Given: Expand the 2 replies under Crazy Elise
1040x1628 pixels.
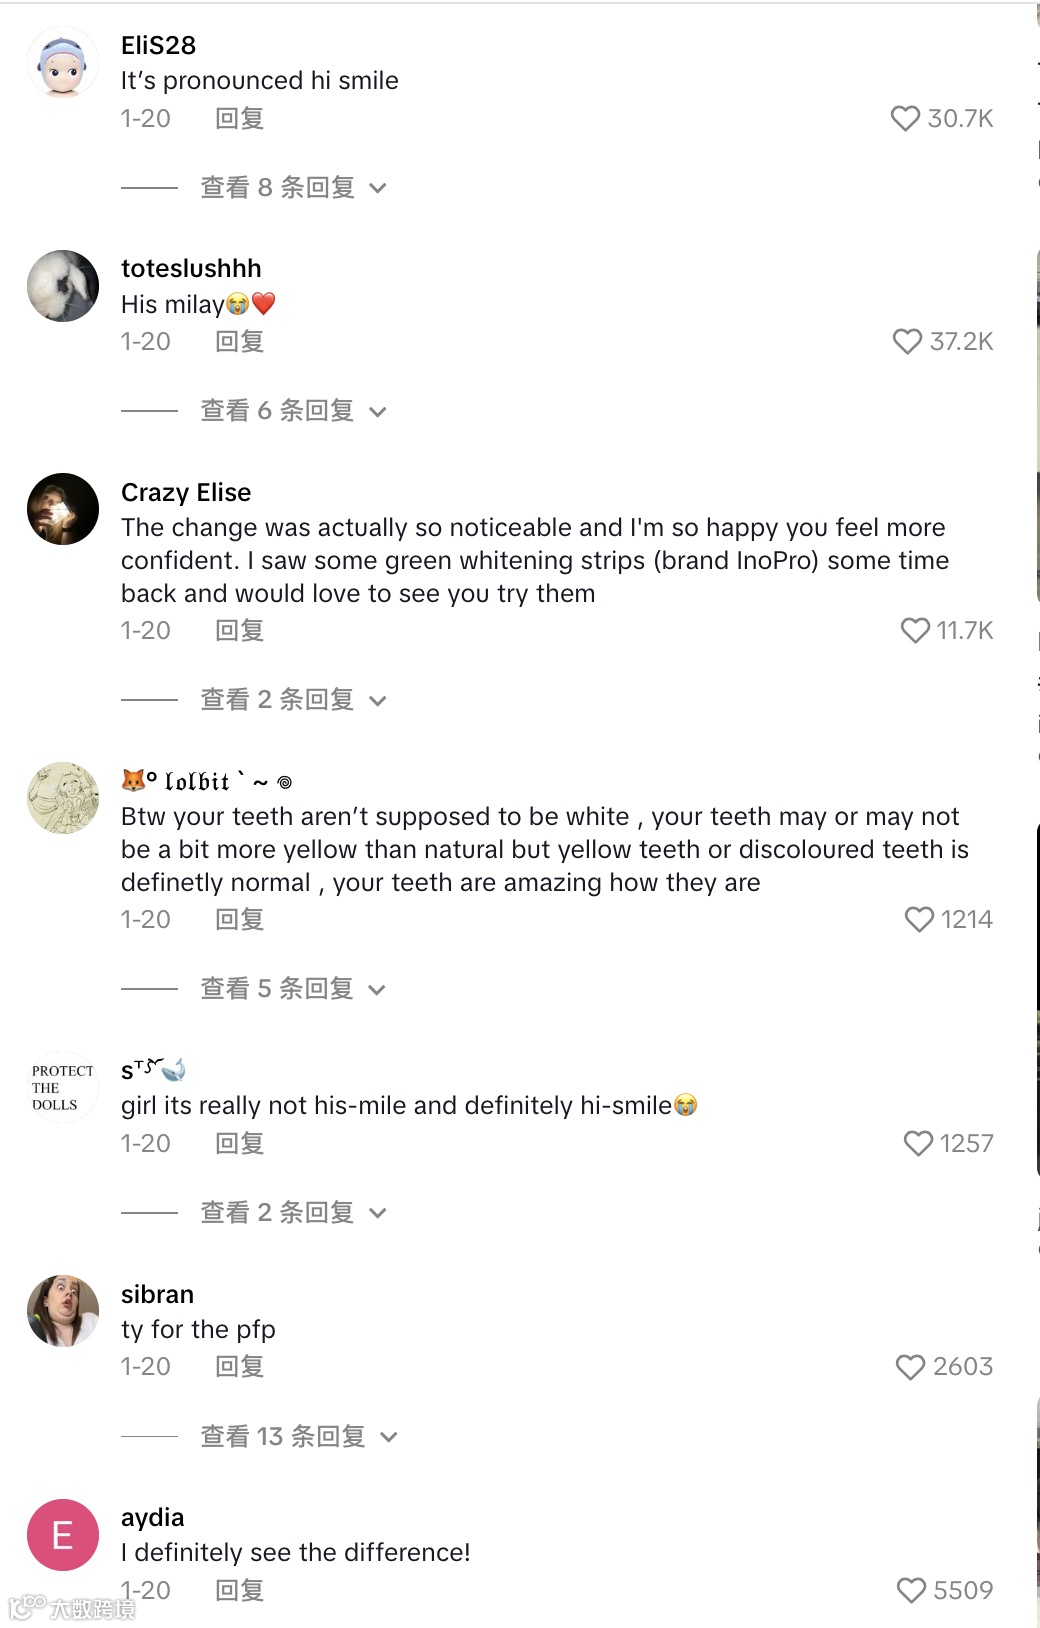Looking at the screenshot, I should pyautogui.click(x=293, y=700).
